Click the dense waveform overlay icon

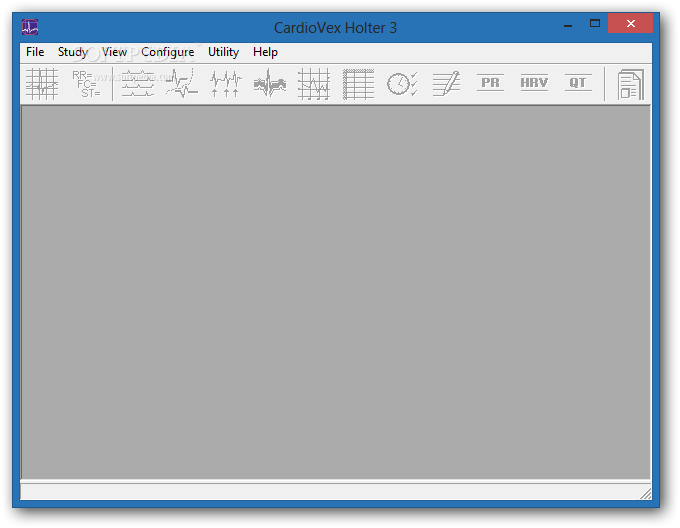tap(270, 84)
